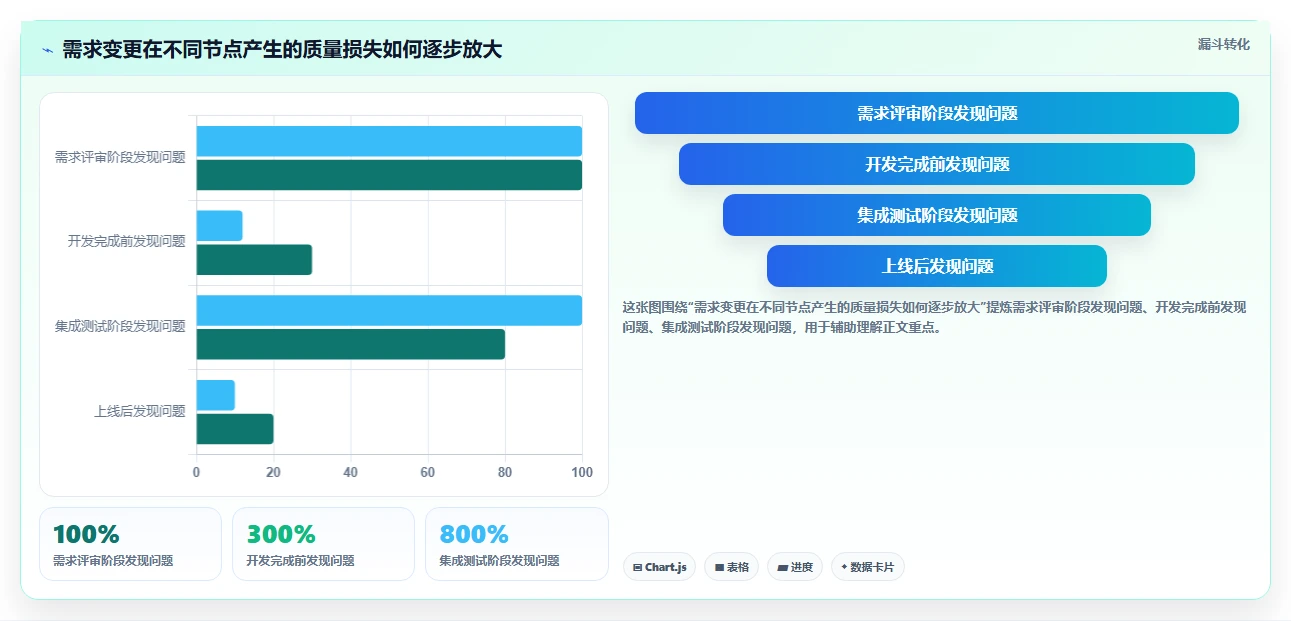This screenshot has width=1291, height=621.
Task: Click the funnel stage 上线后发现问题
Action: point(937,266)
